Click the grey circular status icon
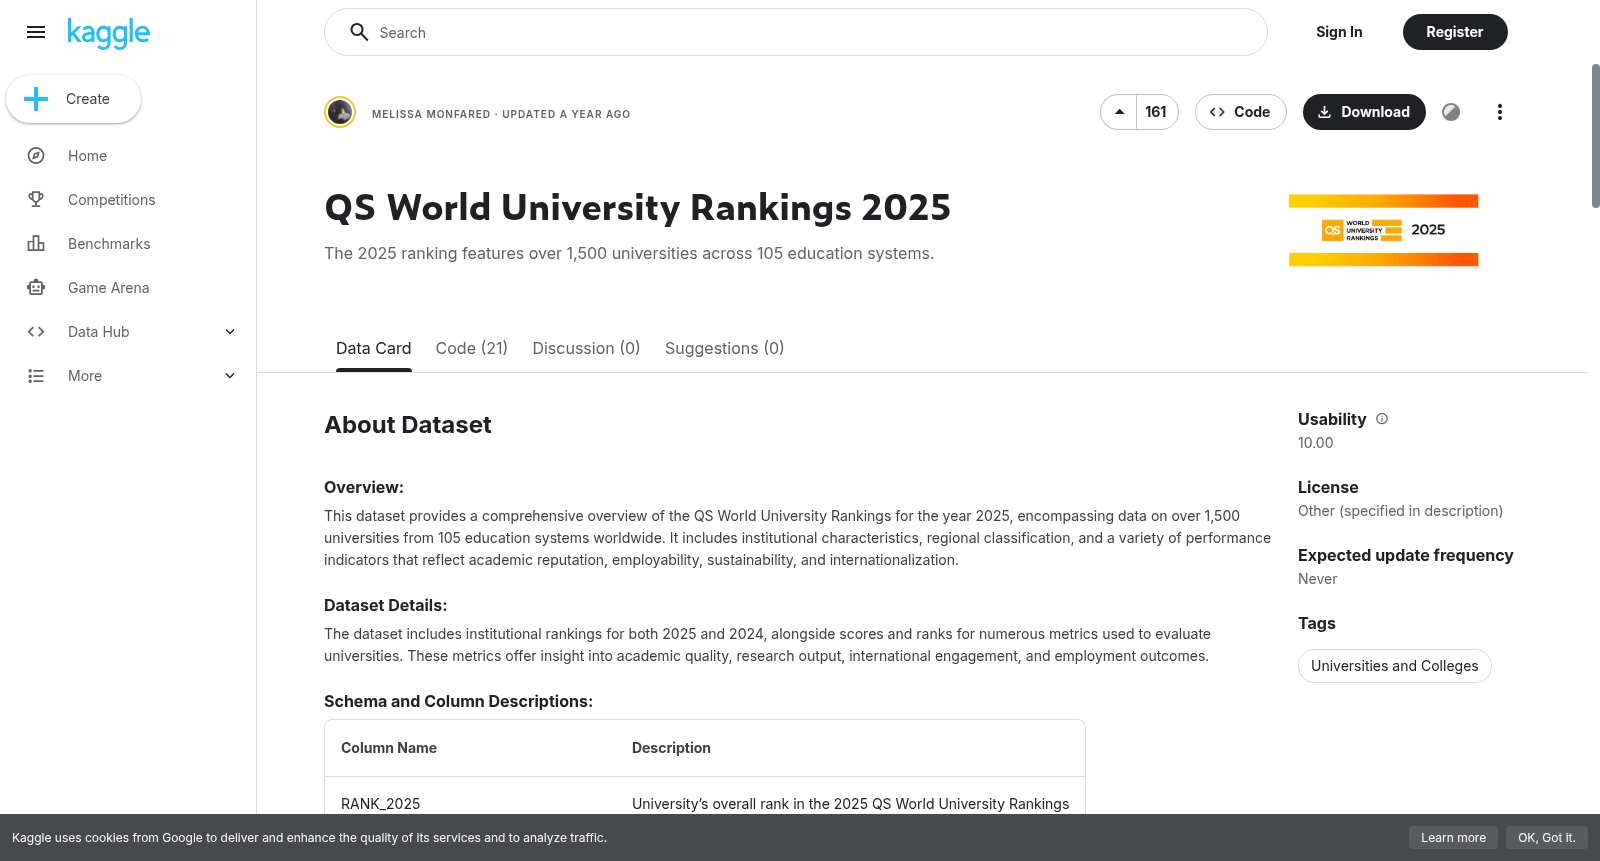Image resolution: width=1600 pixels, height=861 pixels. point(1451,112)
